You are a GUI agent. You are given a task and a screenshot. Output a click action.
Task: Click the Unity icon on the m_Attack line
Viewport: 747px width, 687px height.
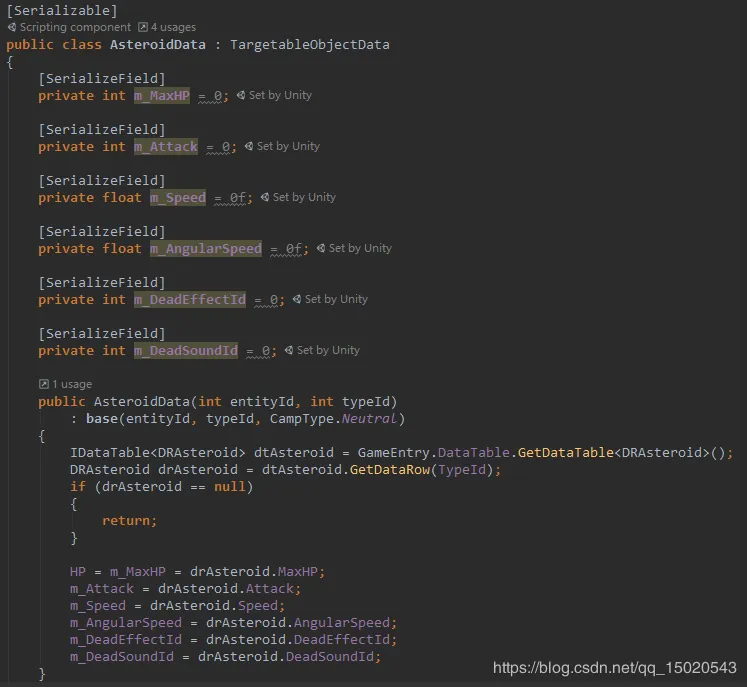(249, 146)
